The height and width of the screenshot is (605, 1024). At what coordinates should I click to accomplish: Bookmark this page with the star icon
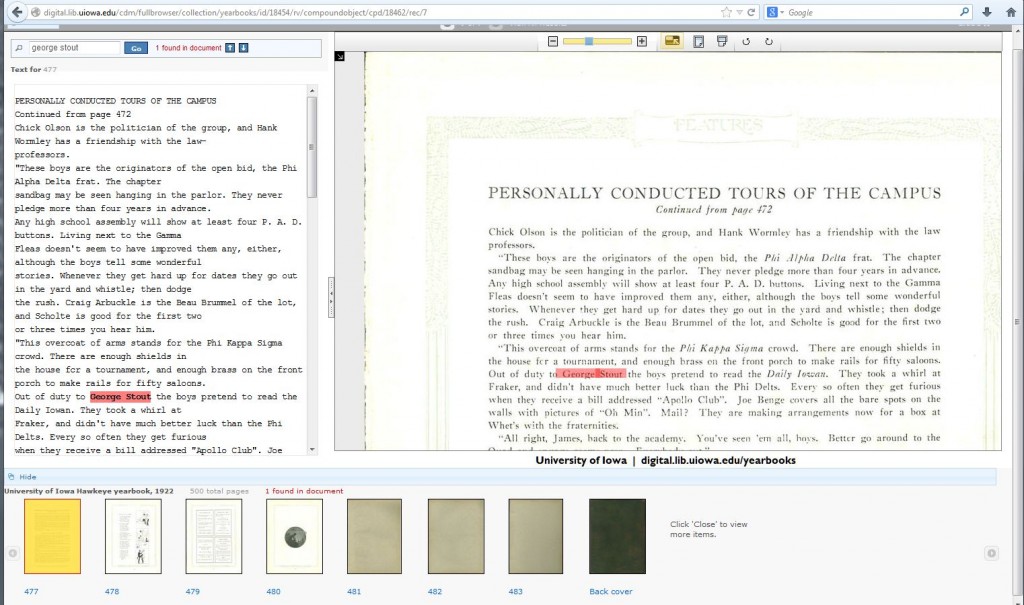(726, 12)
